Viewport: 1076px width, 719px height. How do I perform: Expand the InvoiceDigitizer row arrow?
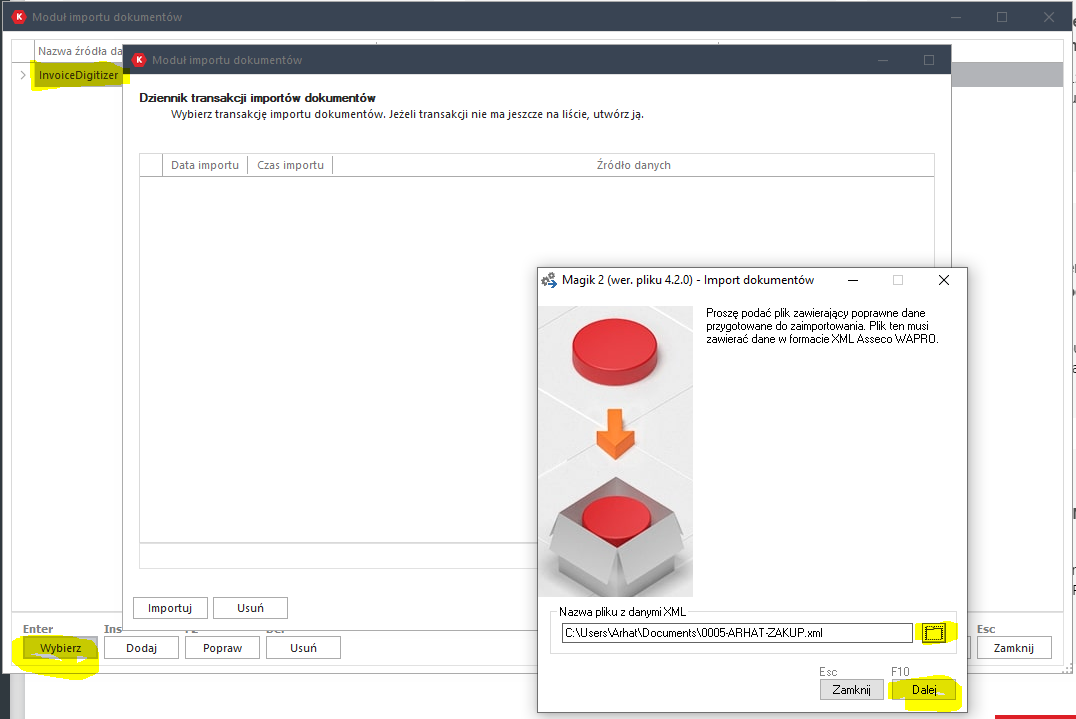click(23, 75)
